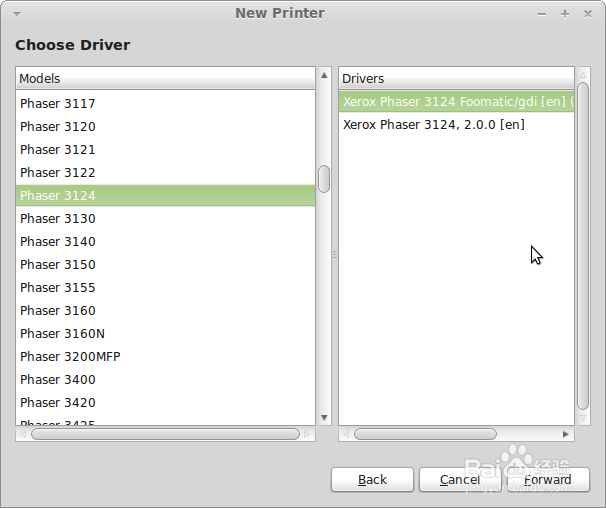606x508 pixels.
Task: Choose the Phaser 3121 model
Action: tap(165, 150)
